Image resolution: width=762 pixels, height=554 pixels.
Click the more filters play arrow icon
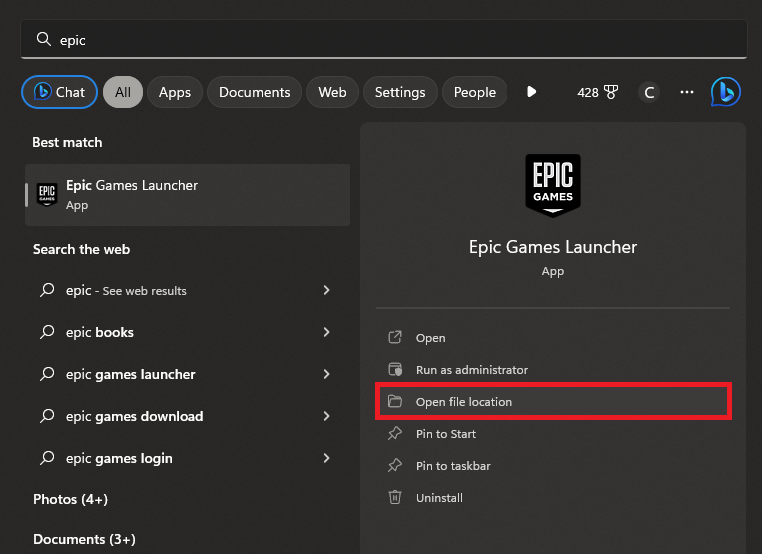(x=531, y=92)
